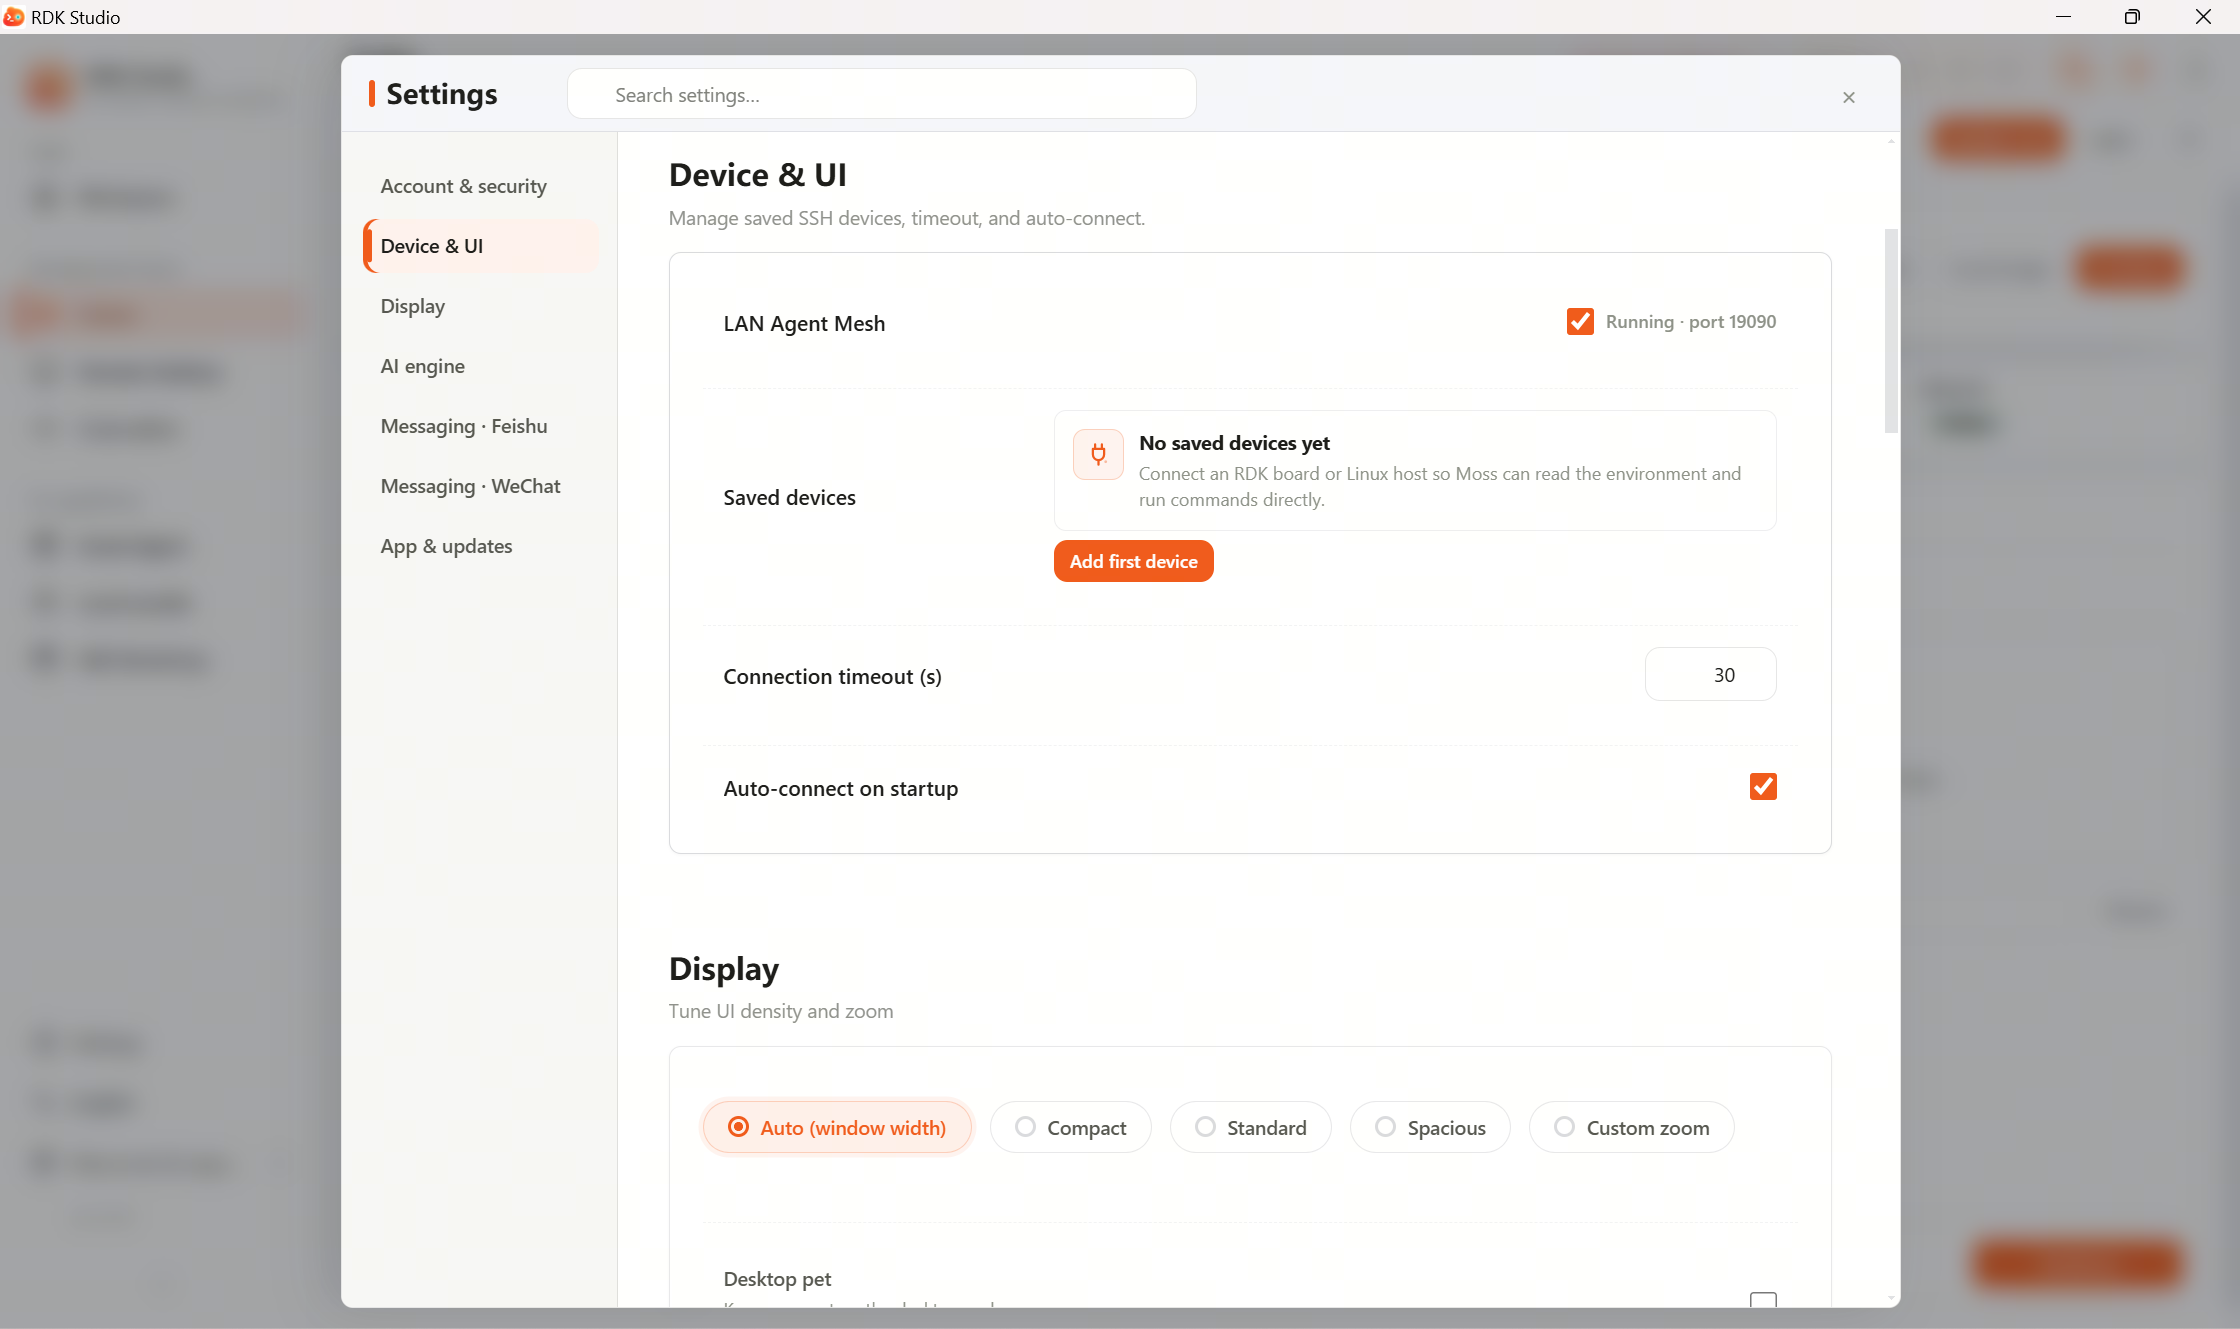Click the Connection timeout value field

coord(1710,674)
